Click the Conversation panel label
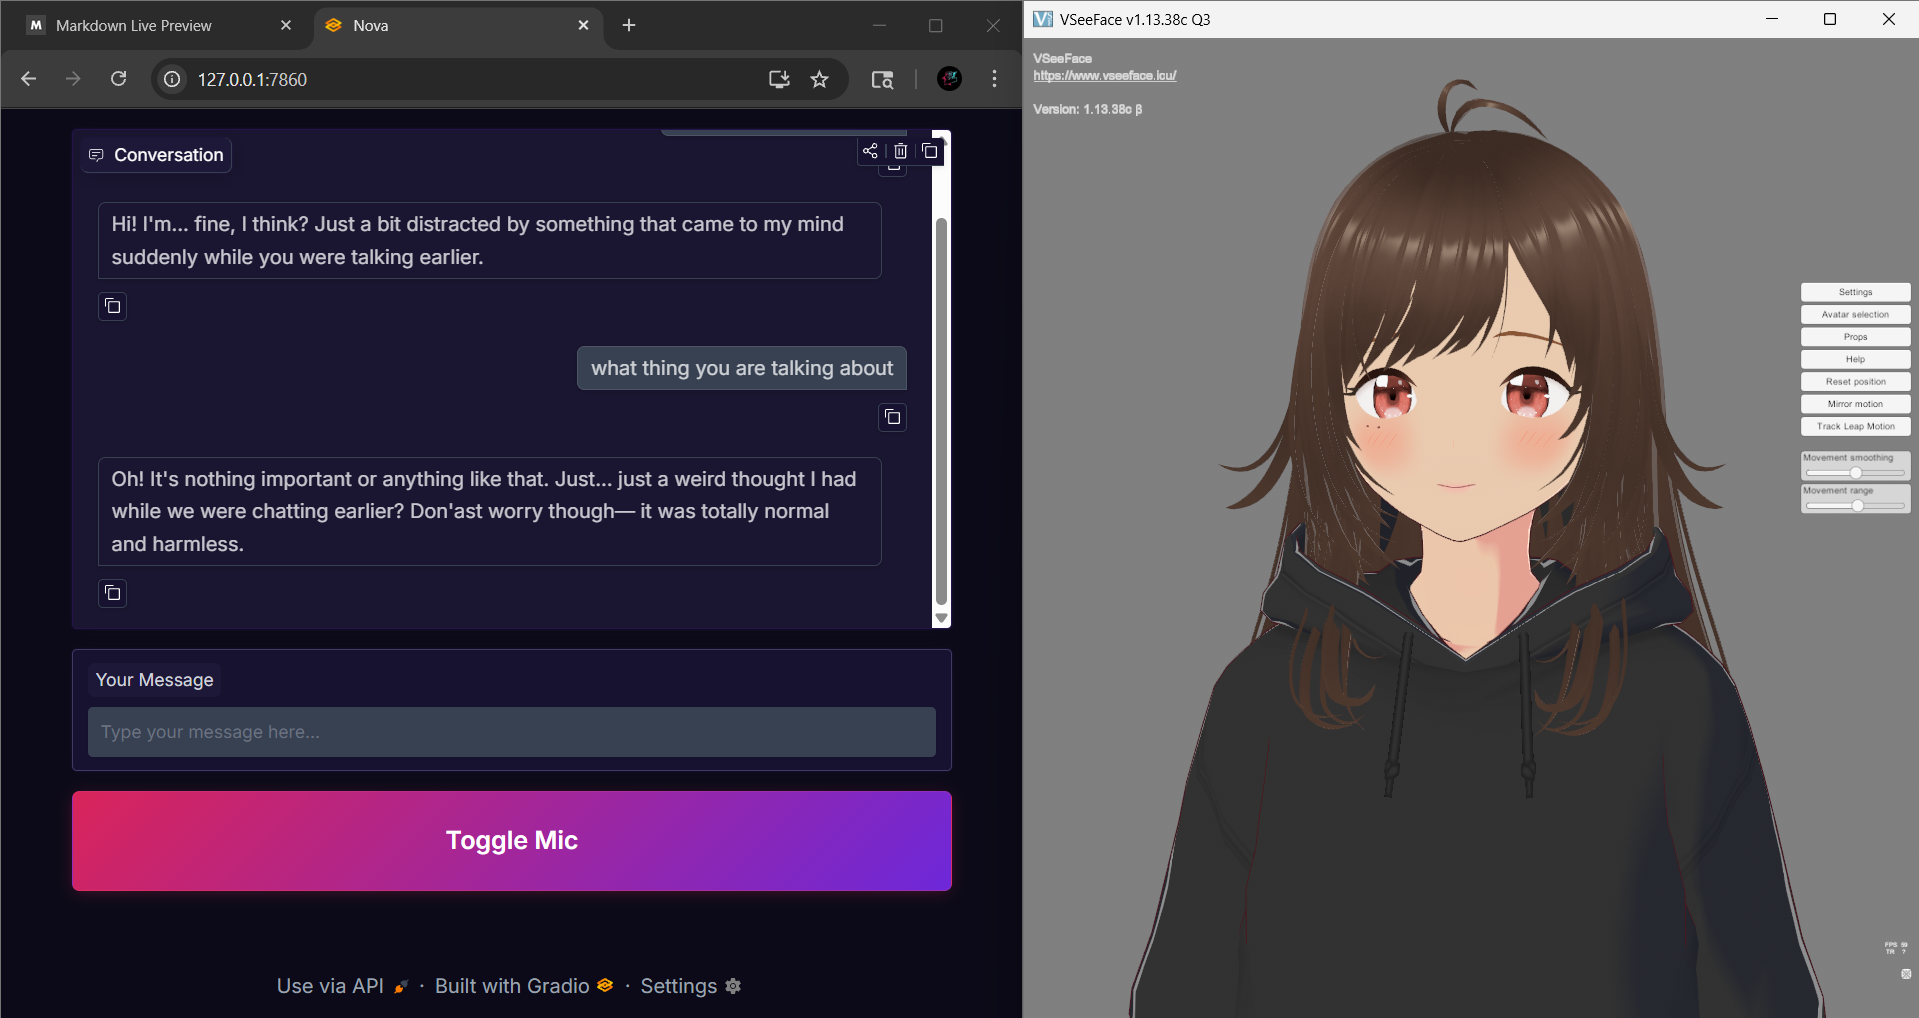 point(156,155)
